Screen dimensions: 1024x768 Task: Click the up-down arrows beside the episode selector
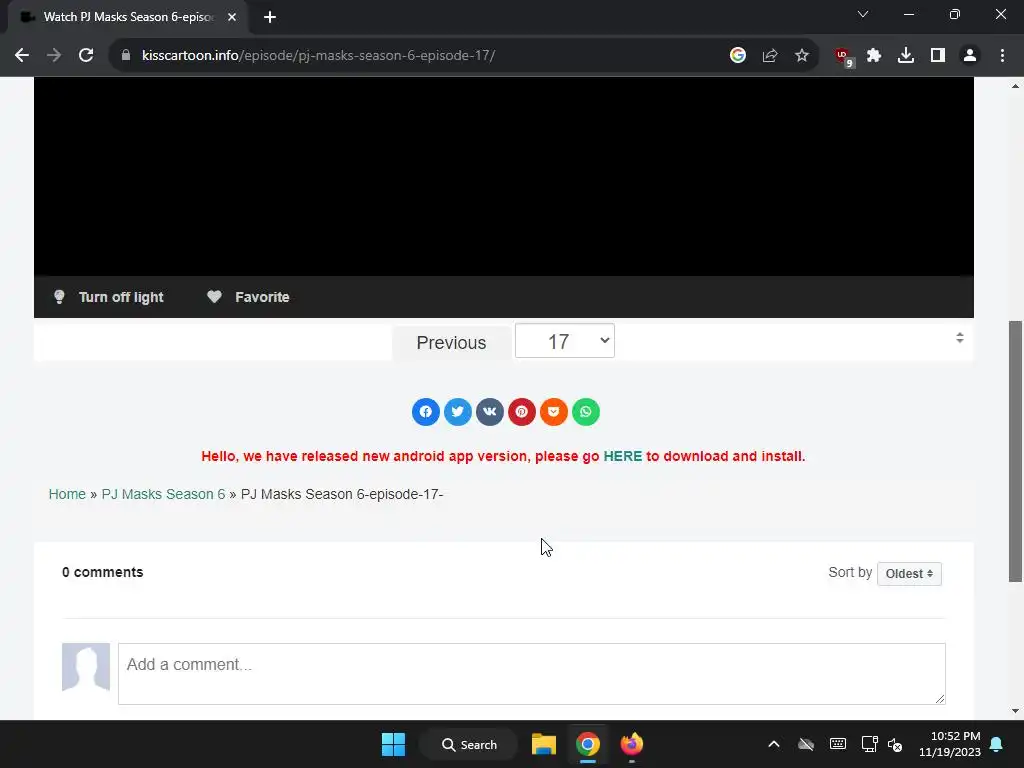tap(959, 338)
